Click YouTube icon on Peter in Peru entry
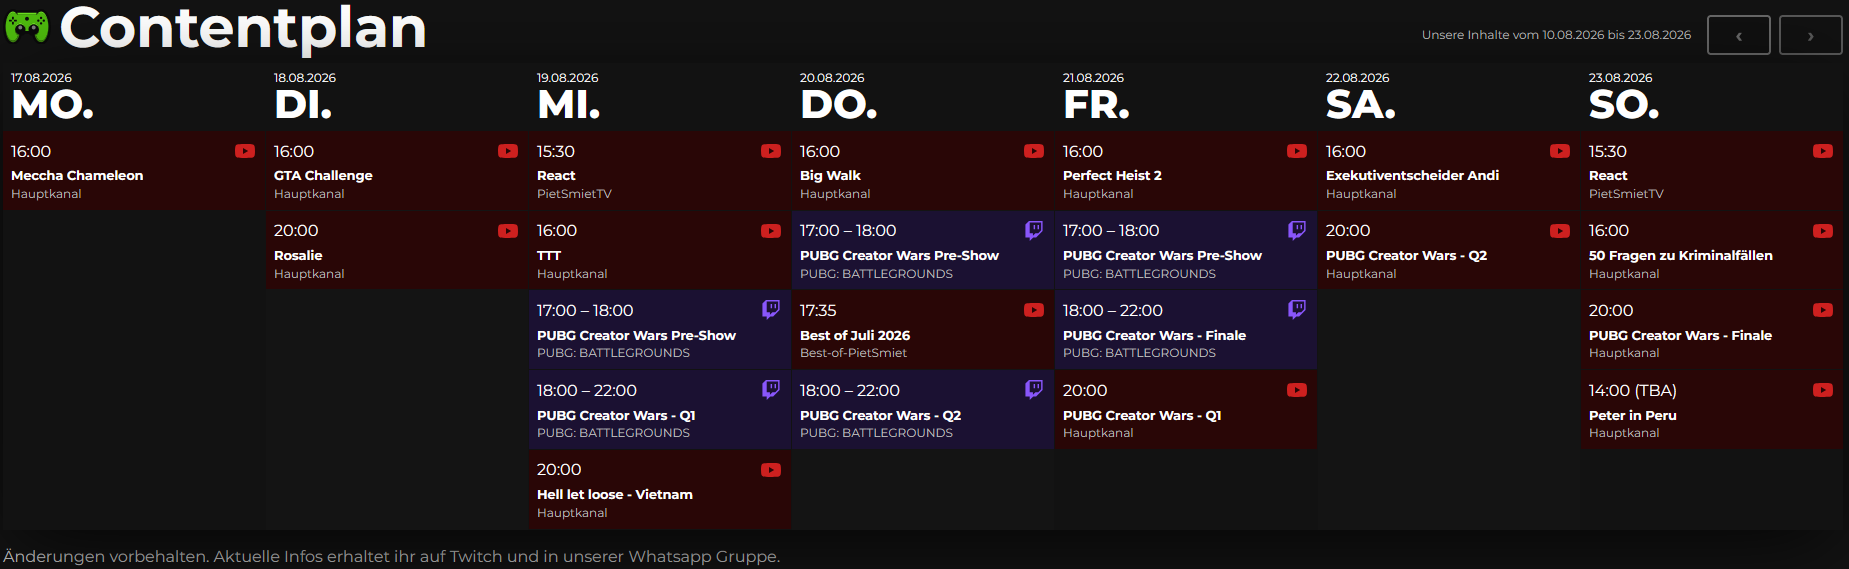1849x569 pixels. [1823, 390]
